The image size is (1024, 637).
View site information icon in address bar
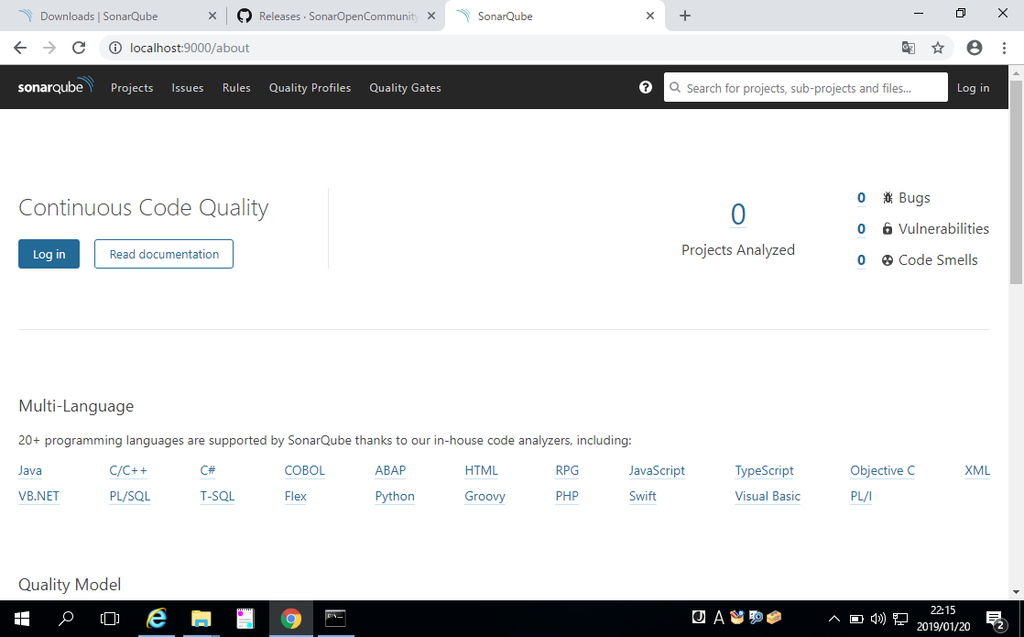115,48
